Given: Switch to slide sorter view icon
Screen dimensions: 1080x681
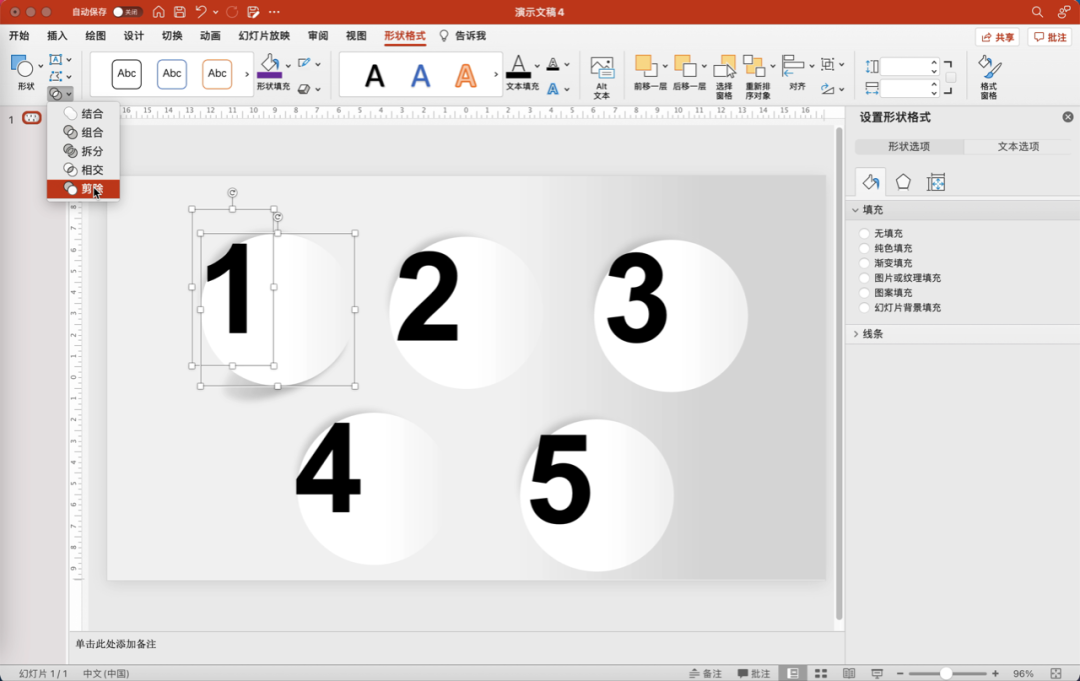Looking at the screenshot, I should [821, 673].
